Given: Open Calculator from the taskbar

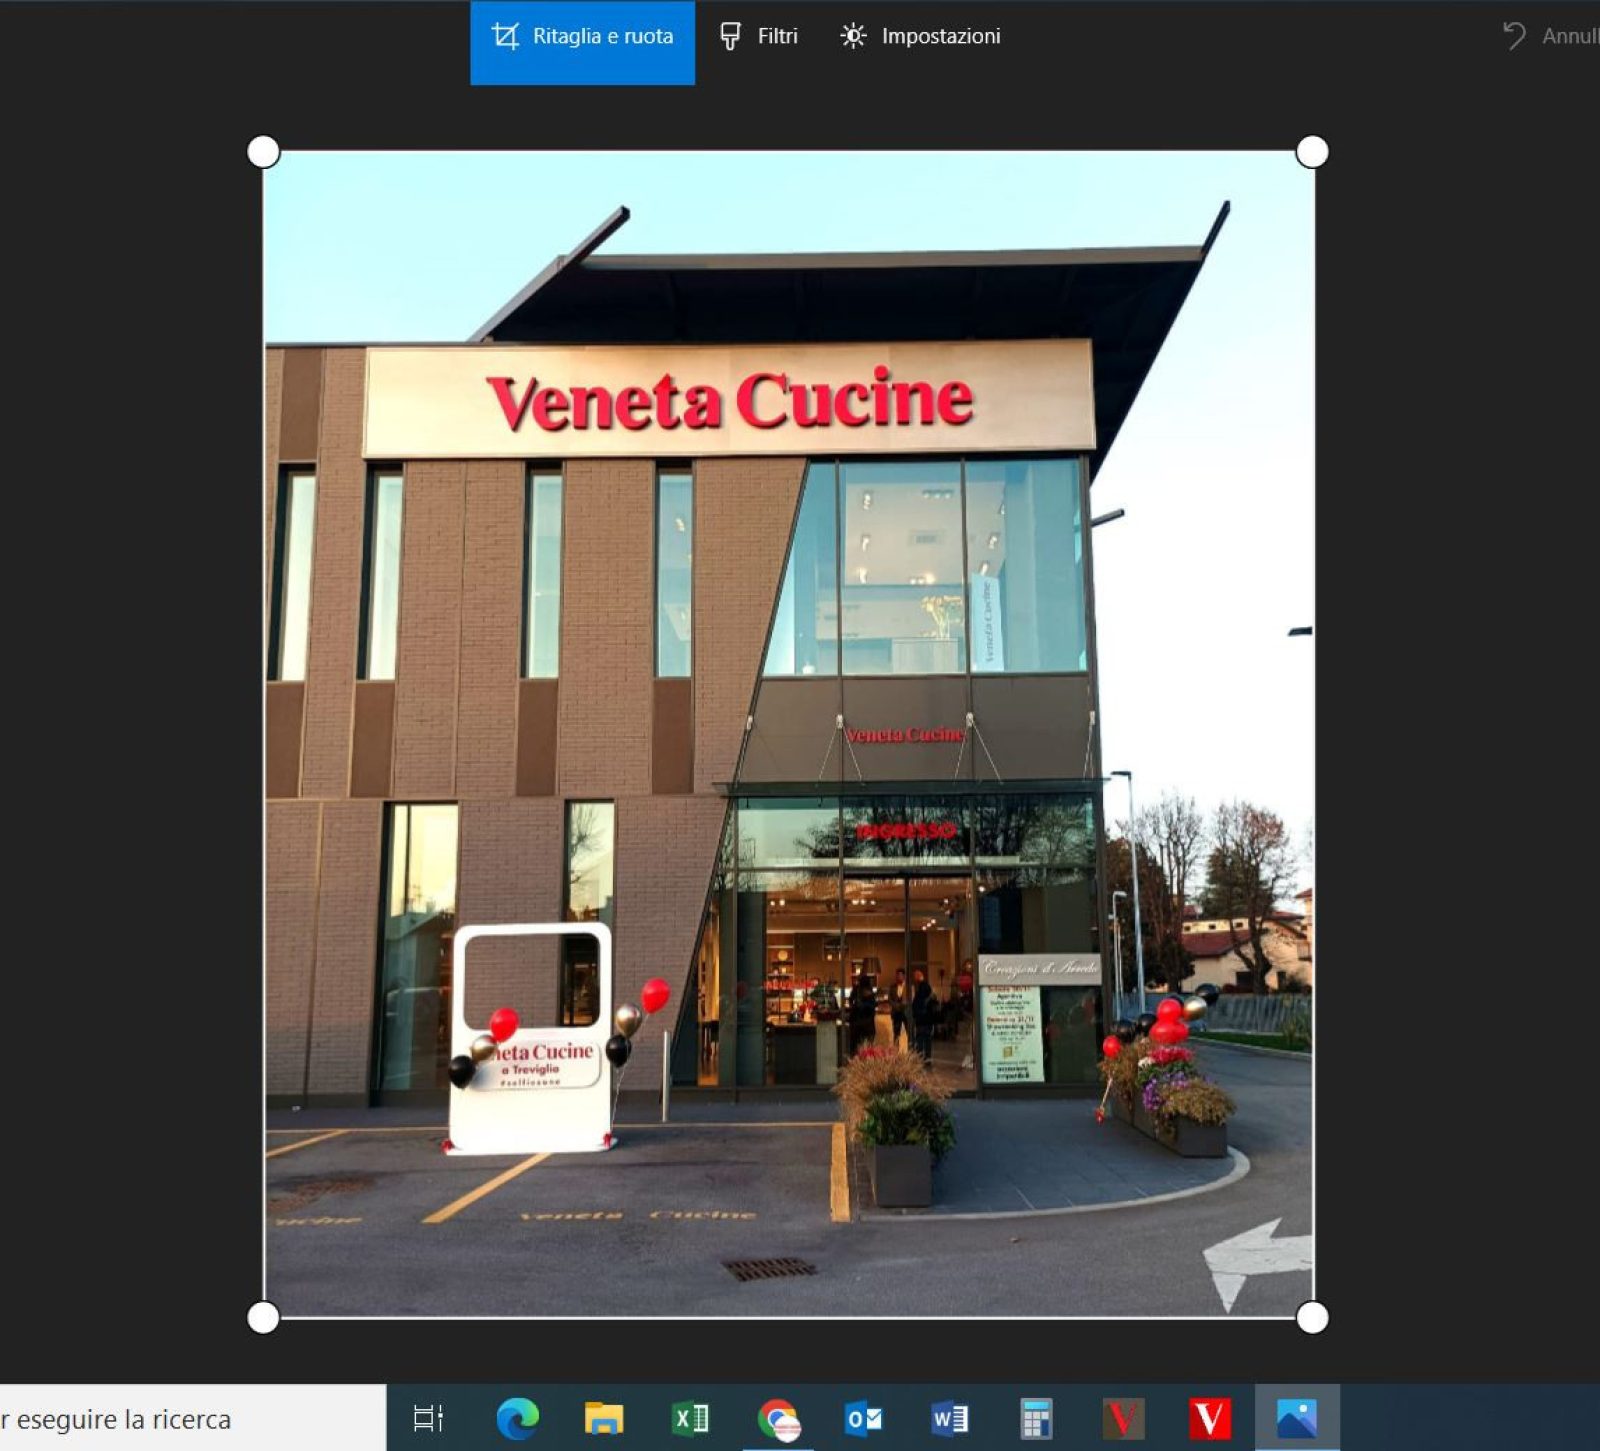Looking at the screenshot, I should pos(1036,1419).
